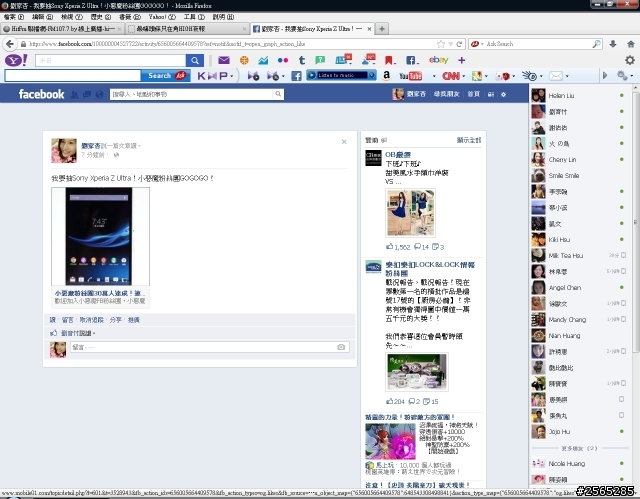Click the LOCK&LOCK cookware thumbnail
Viewport: 640px width, 499px height.
point(417,372)
